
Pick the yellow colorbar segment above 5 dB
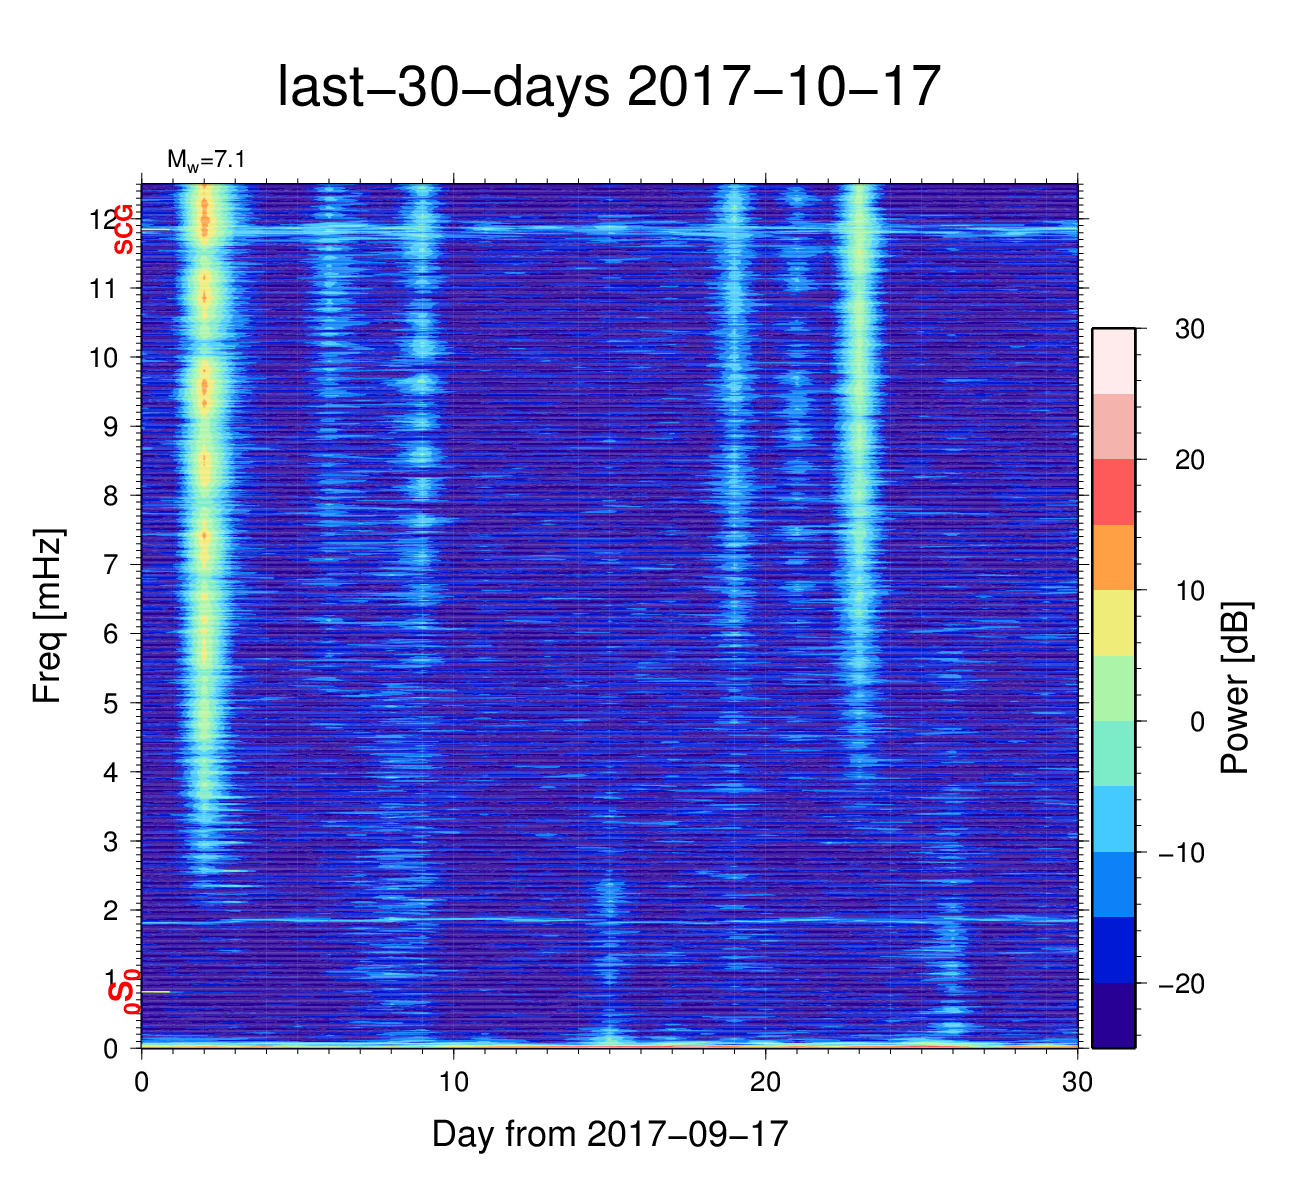click(x=1113, y=622)
